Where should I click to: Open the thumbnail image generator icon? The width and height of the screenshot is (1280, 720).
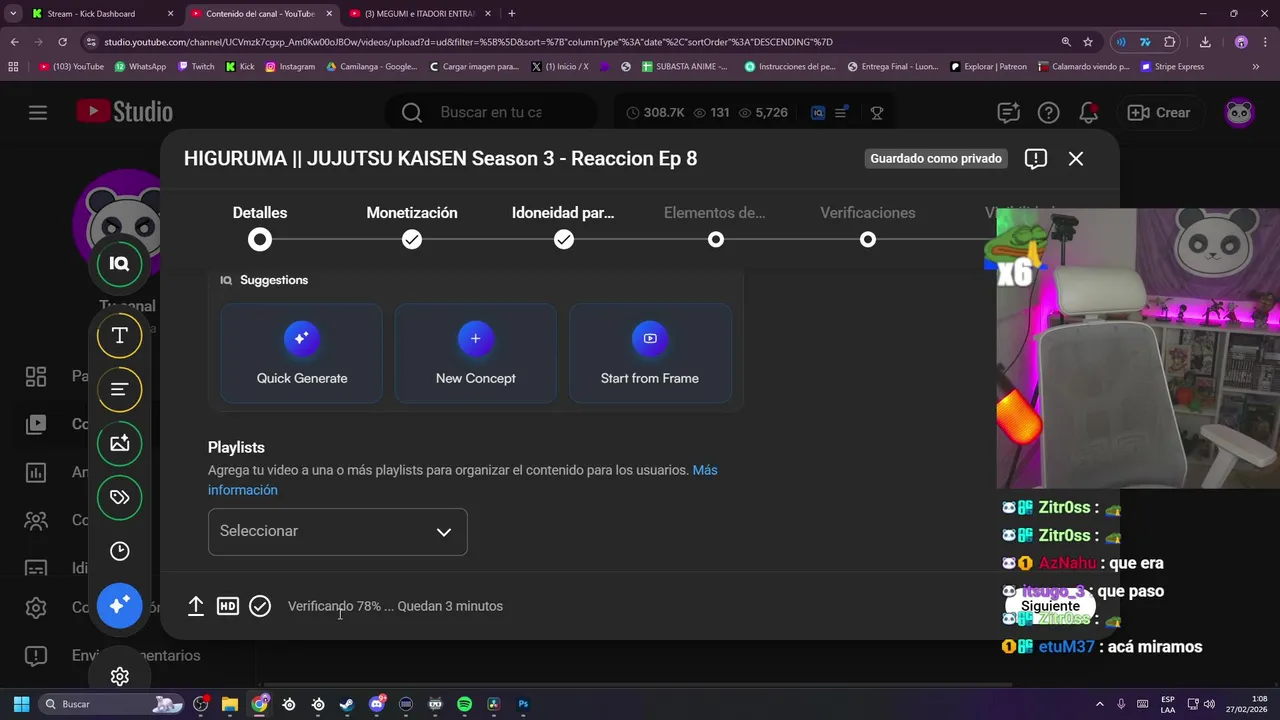tap(119, 443)
